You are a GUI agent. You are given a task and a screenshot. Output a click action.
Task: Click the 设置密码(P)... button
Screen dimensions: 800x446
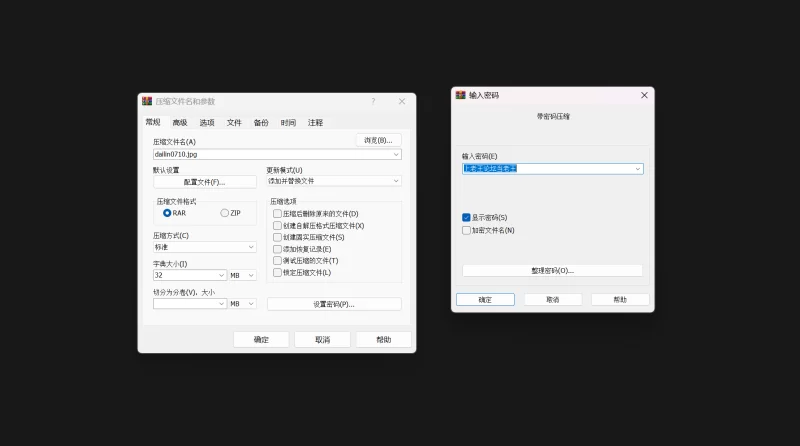(334, 304)
